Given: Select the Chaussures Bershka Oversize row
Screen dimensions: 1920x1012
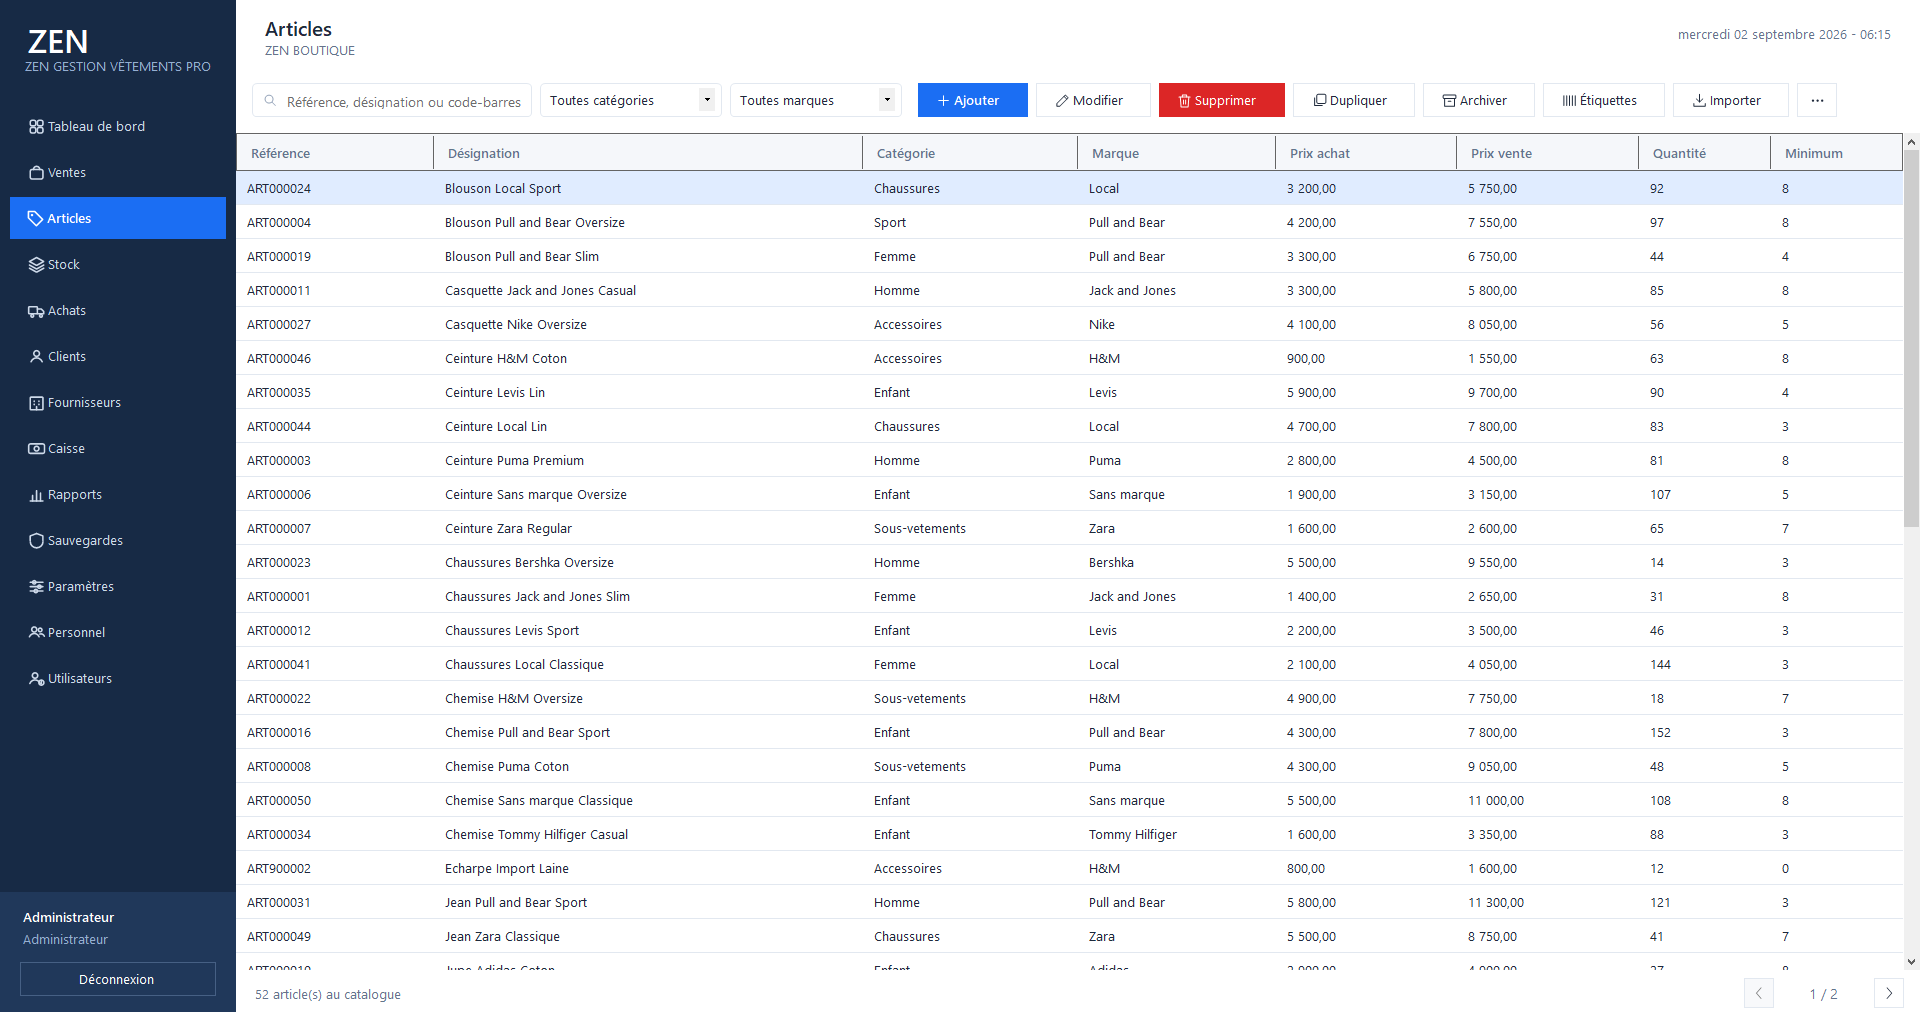Looking at the screenshot, I should point(1070,562).
